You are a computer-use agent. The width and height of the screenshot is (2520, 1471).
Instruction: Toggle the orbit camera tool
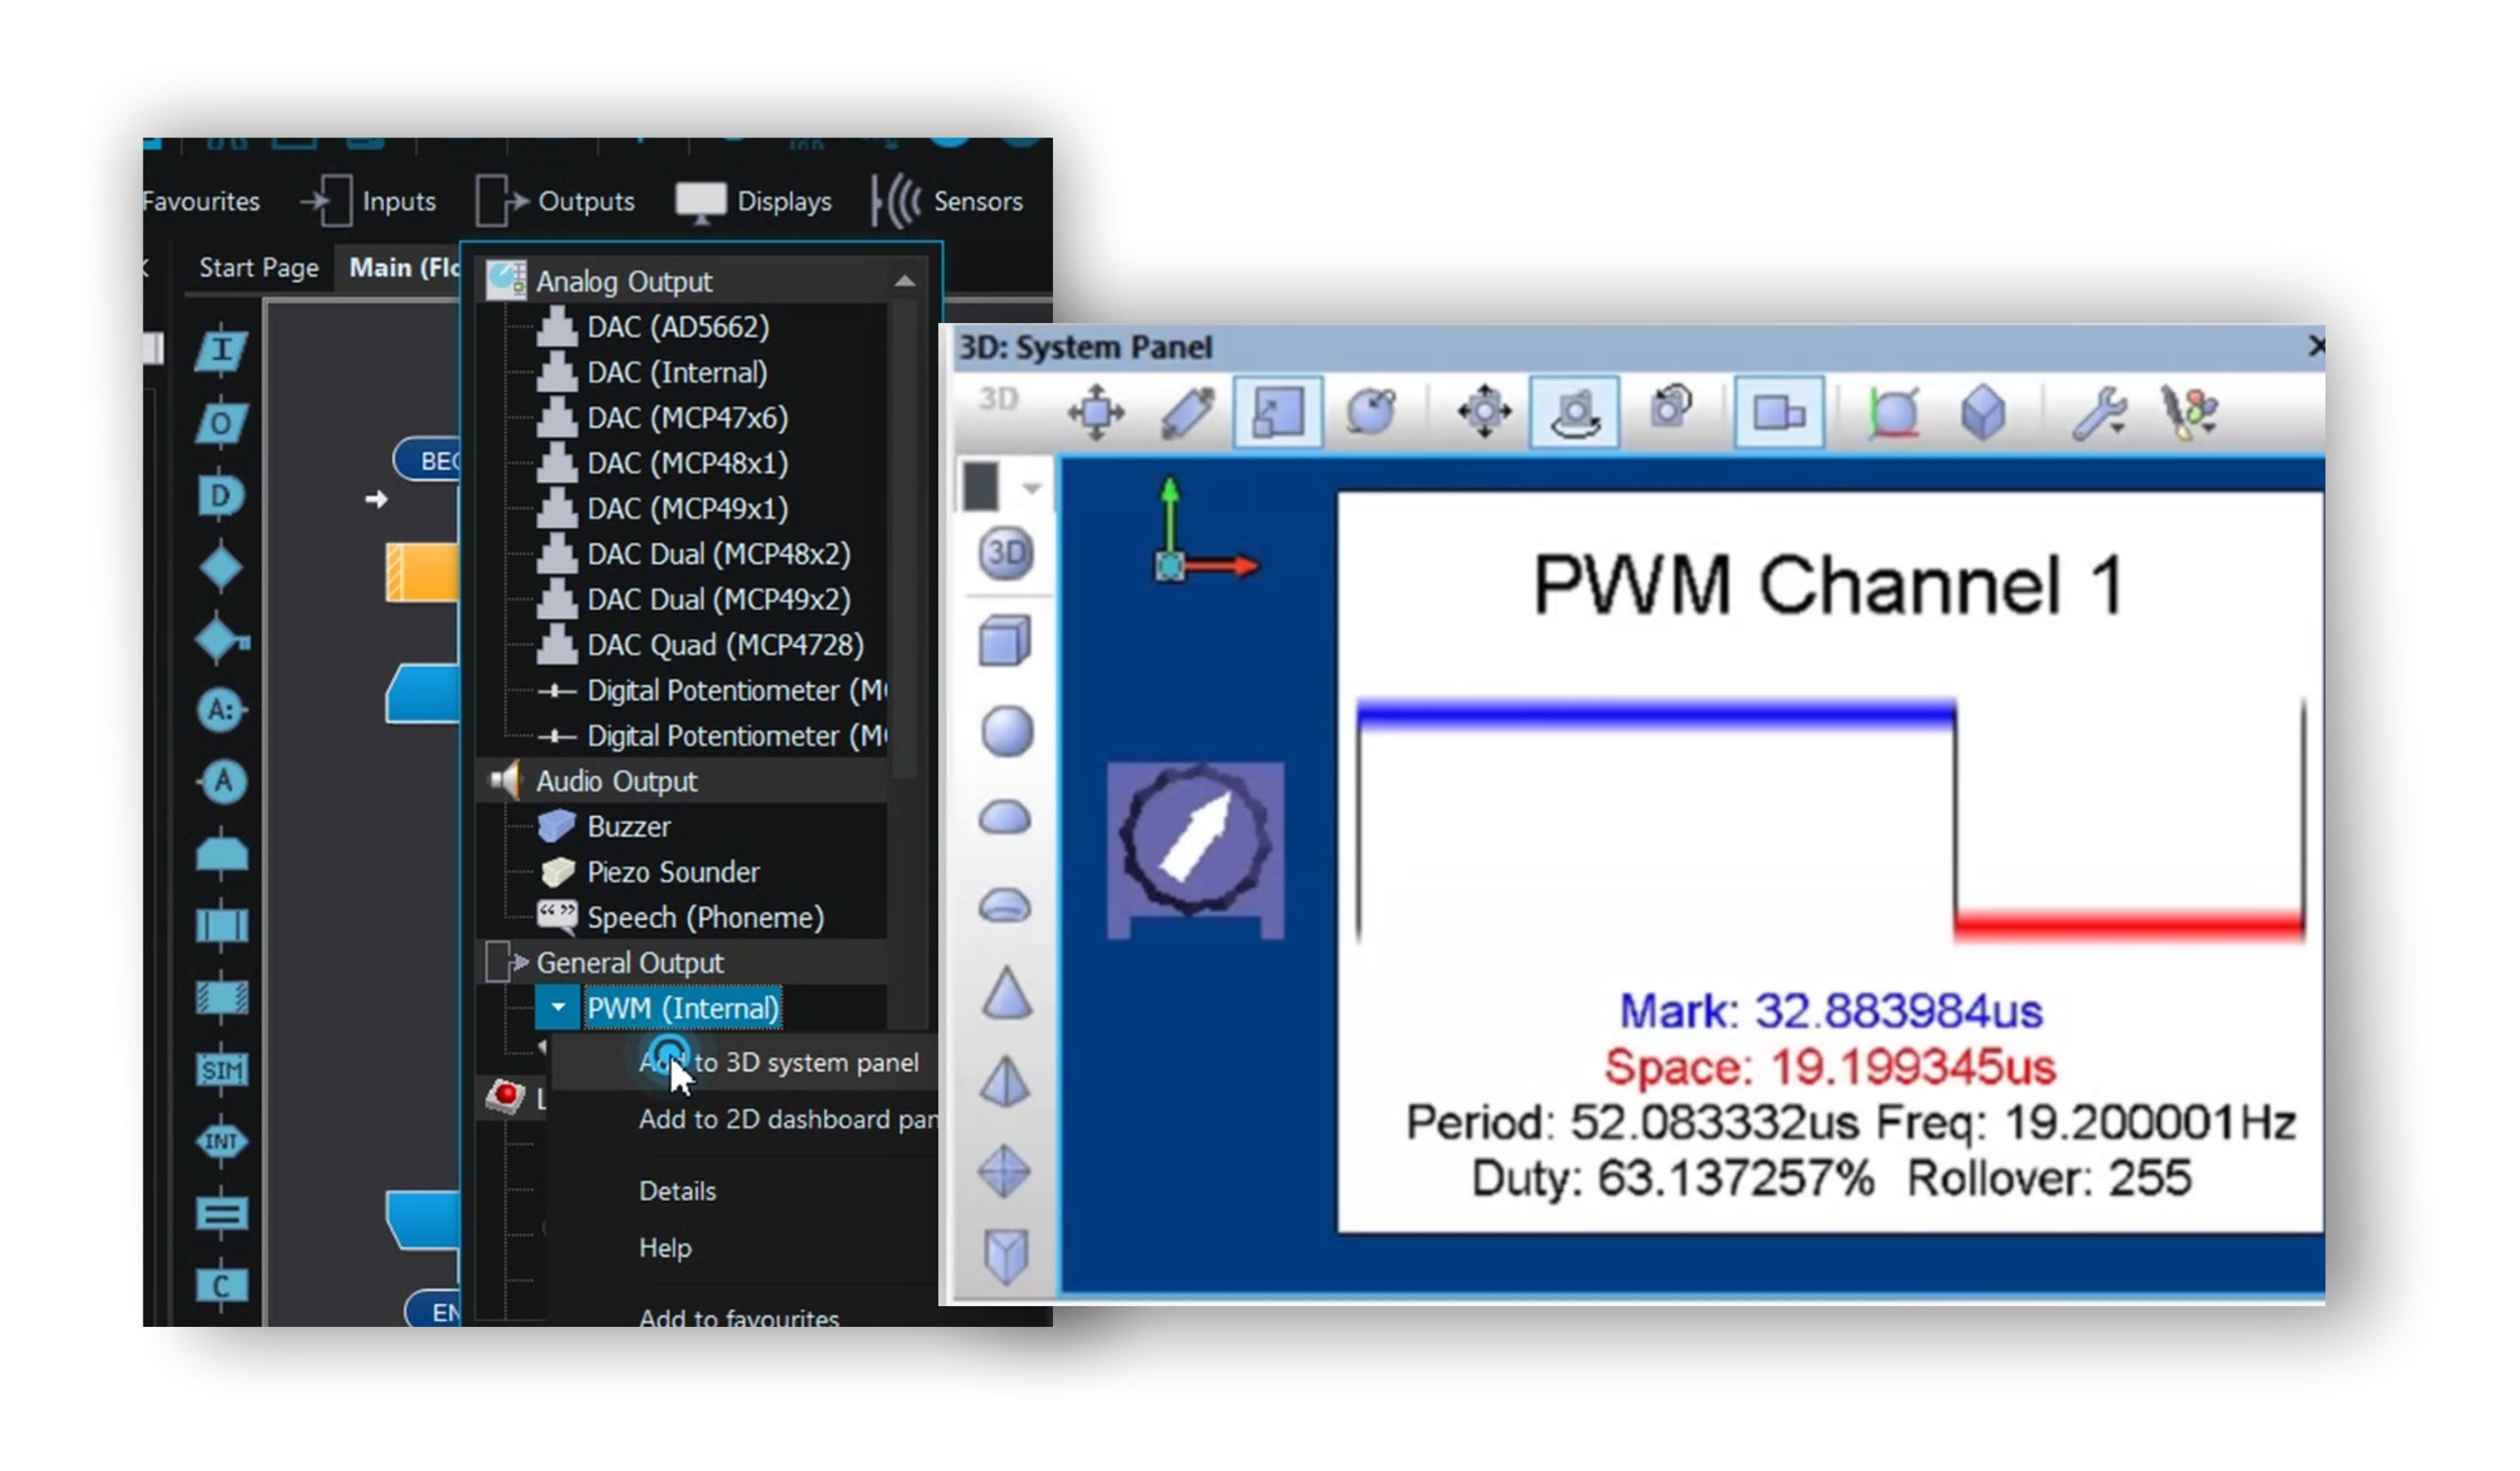coord(1574,412)
